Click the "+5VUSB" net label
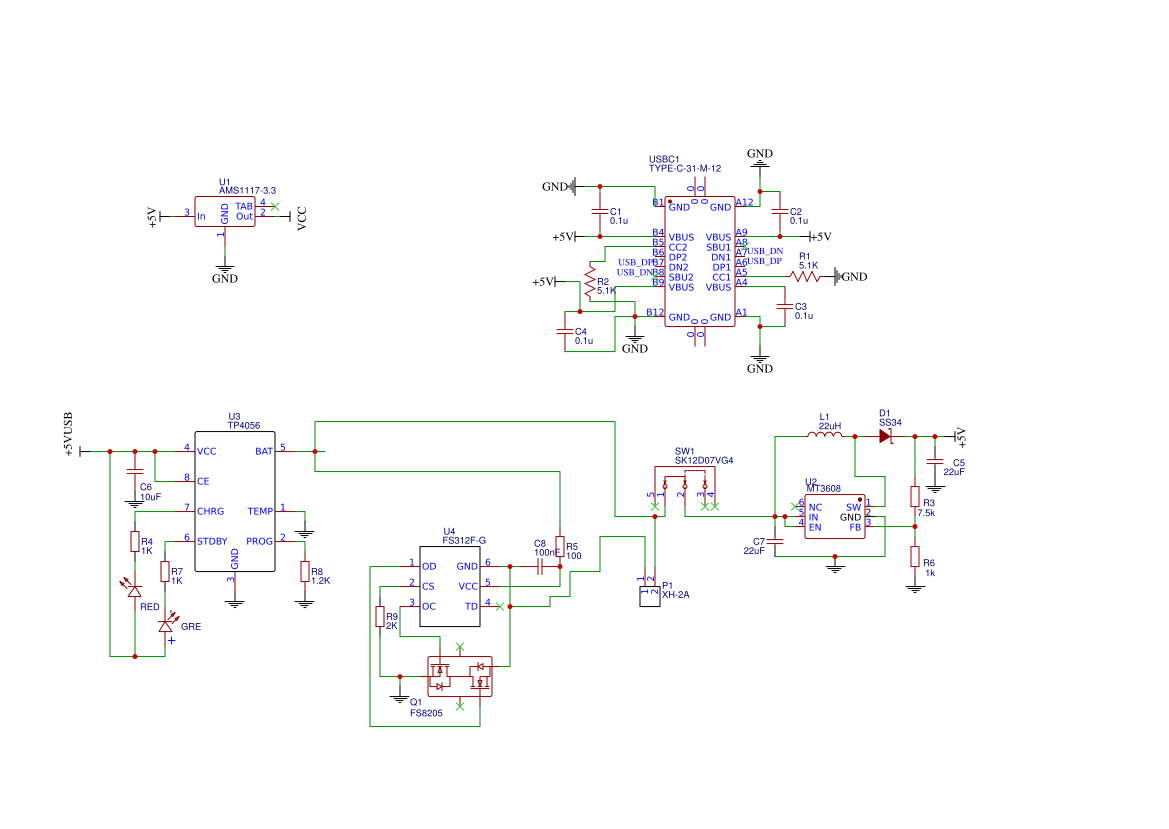This screenshot has height=829, width=1169. [x=69, y=434]
